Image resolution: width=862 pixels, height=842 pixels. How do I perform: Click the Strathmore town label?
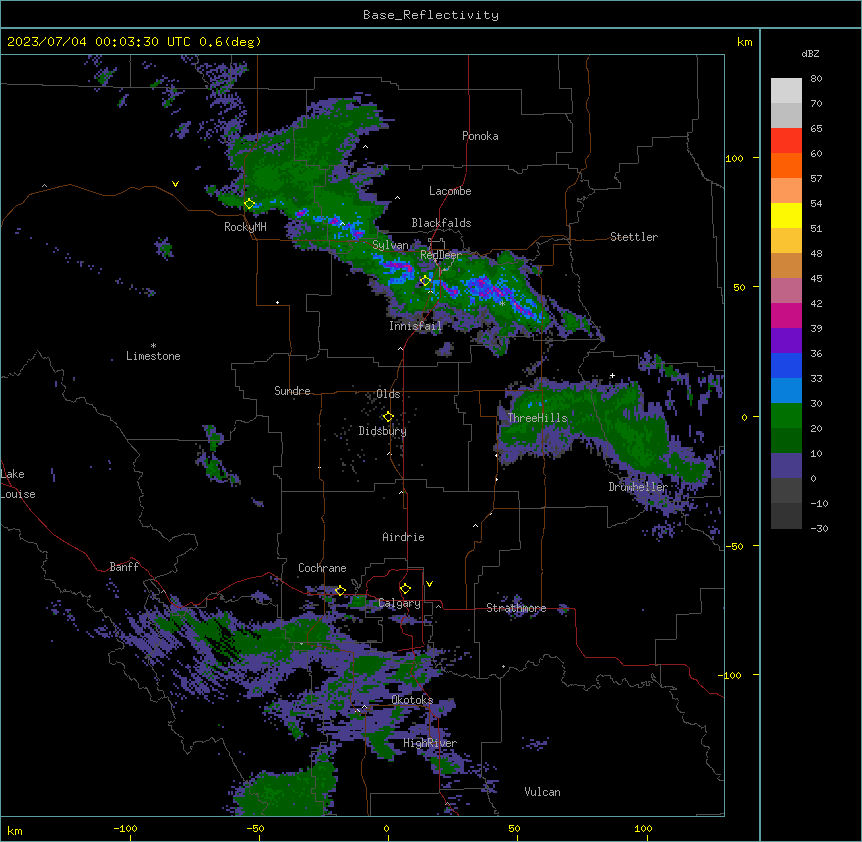coord(516,608)
